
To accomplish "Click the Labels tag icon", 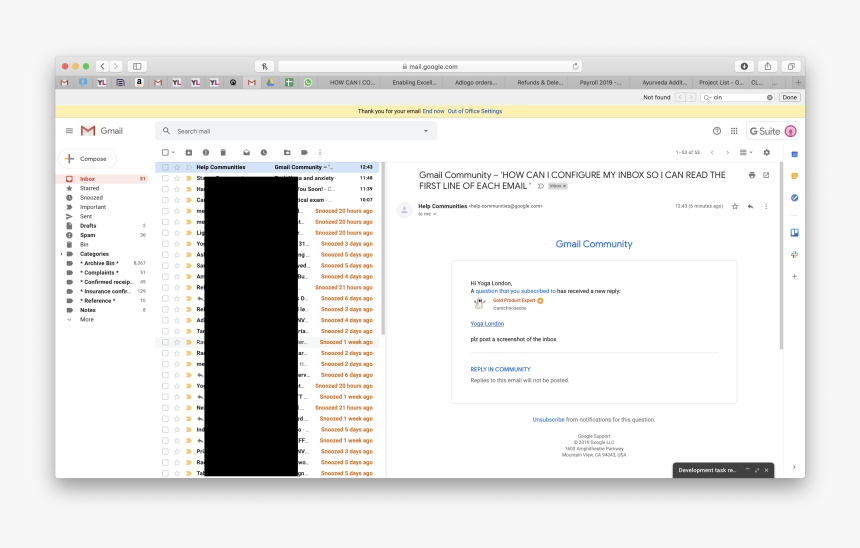I will [304, 152].
